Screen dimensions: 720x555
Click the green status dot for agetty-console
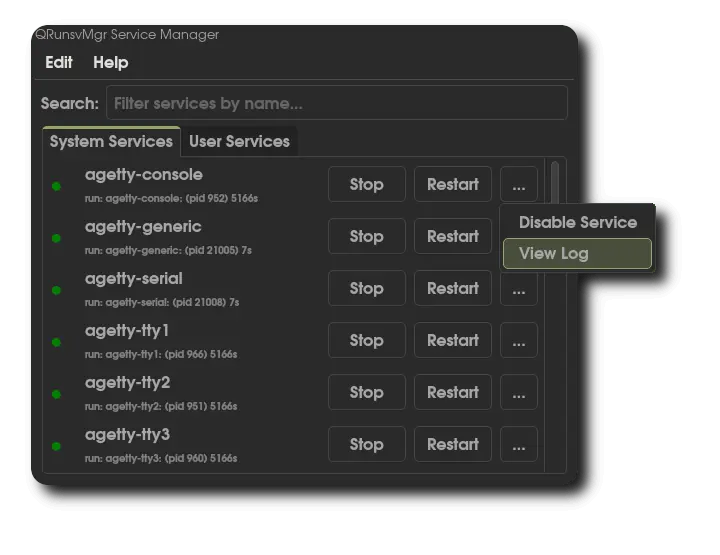coord(57,185)
